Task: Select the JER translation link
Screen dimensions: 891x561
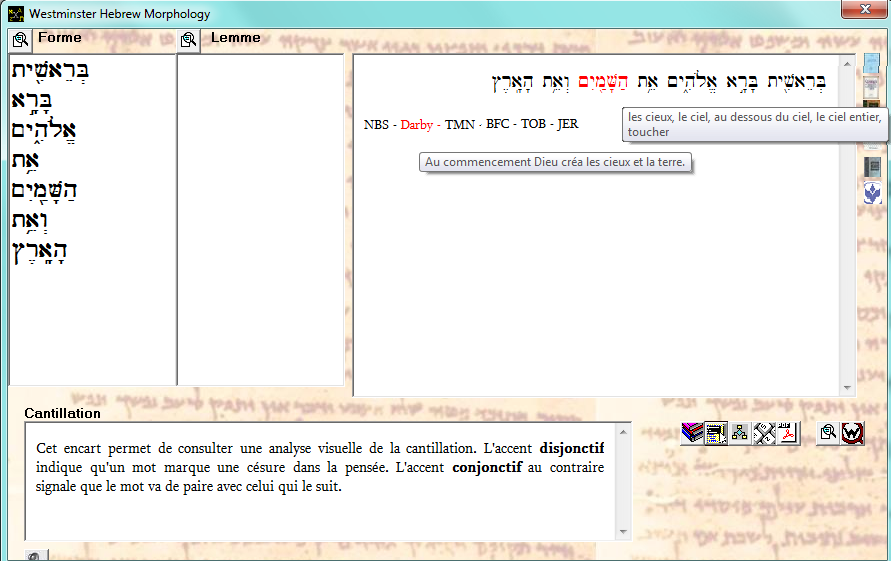Action: click(x=568, y=124)
